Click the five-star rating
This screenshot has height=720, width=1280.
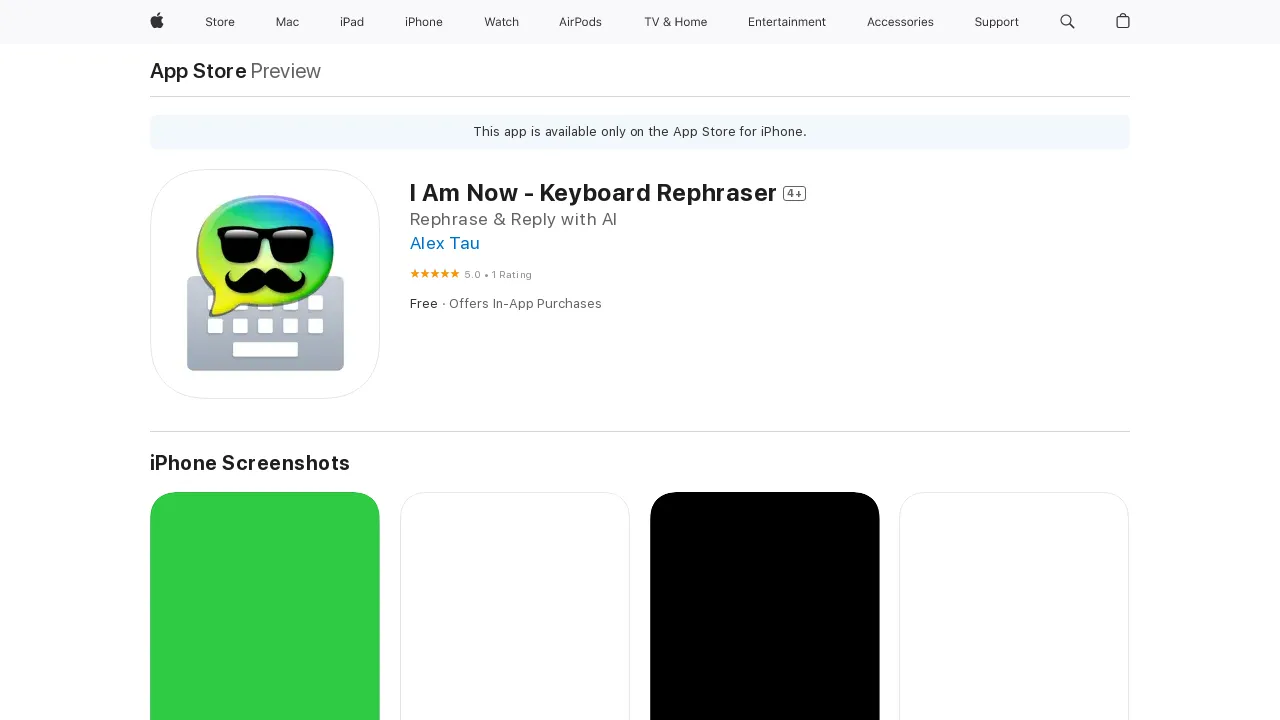(435, 274)
